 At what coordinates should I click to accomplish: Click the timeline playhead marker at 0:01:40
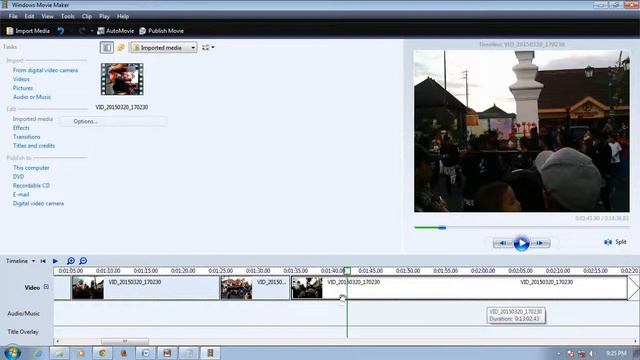[347, 271]
